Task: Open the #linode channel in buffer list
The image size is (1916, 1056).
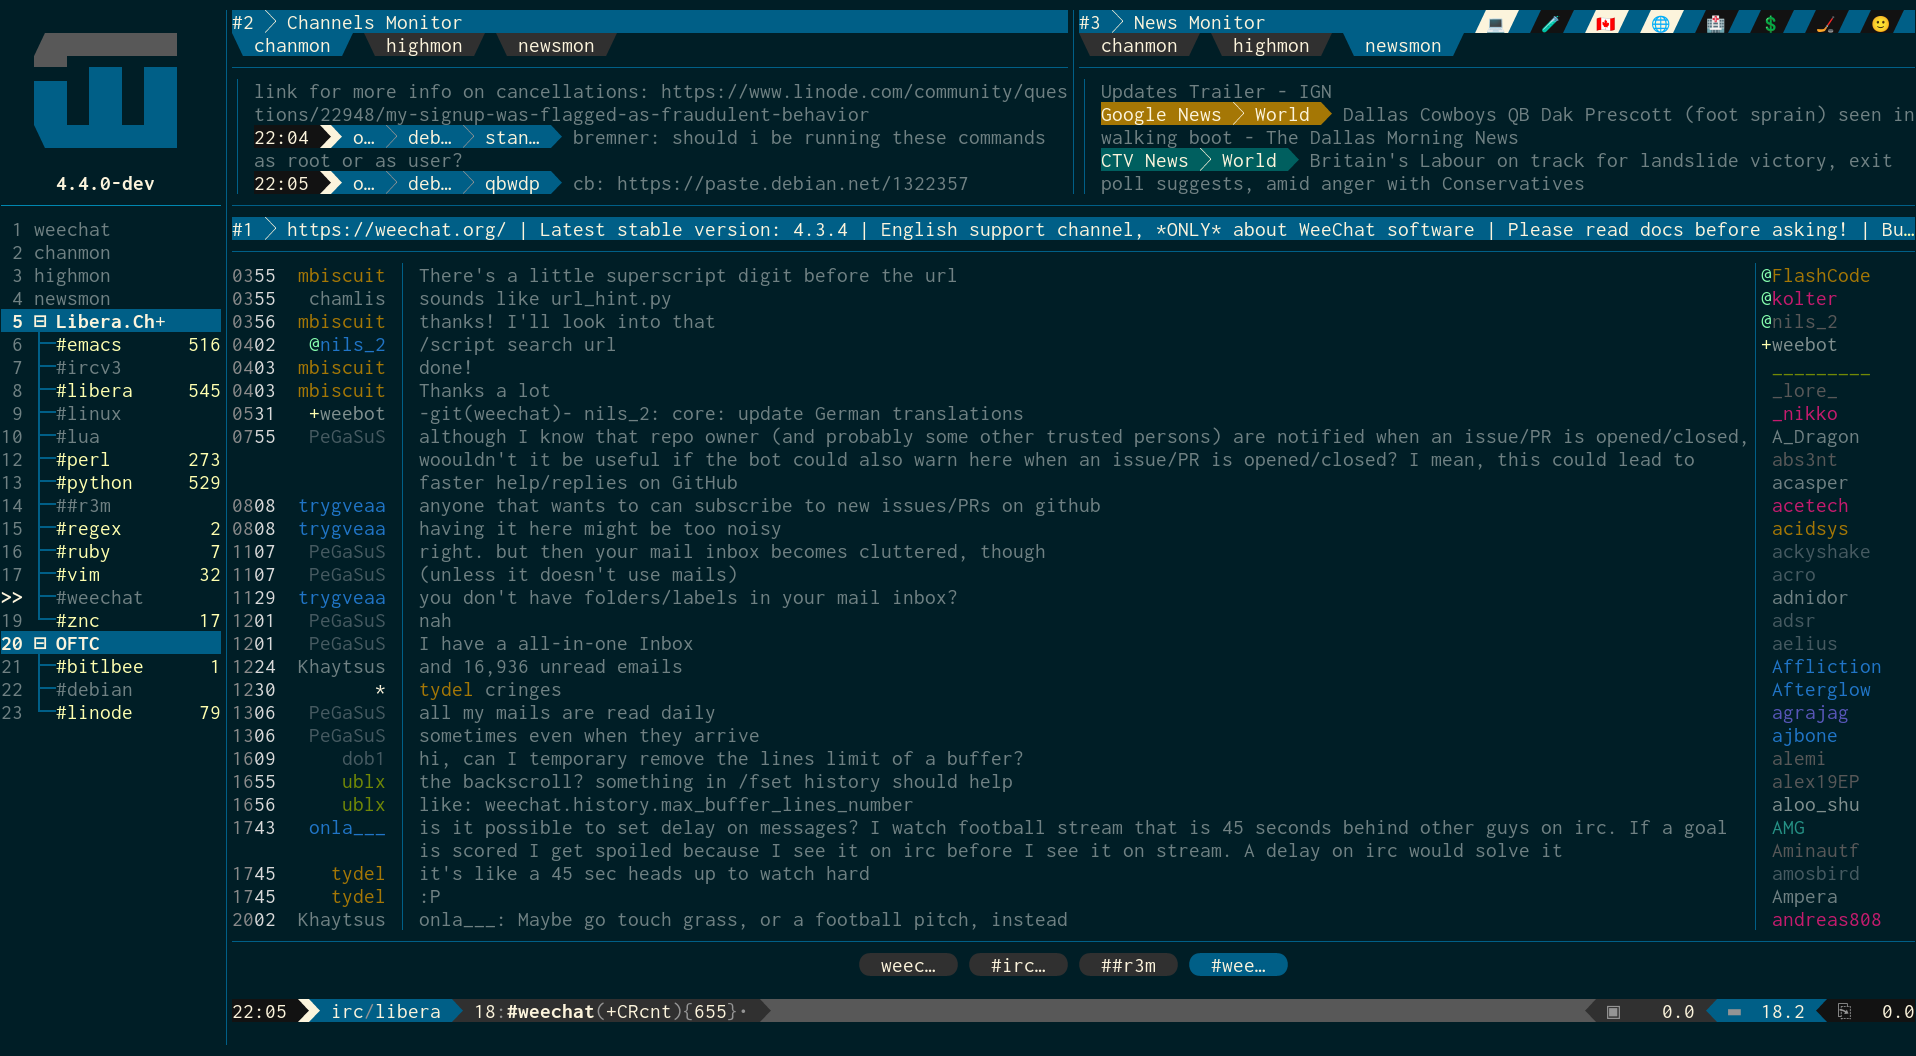Action: click(94, 713)
